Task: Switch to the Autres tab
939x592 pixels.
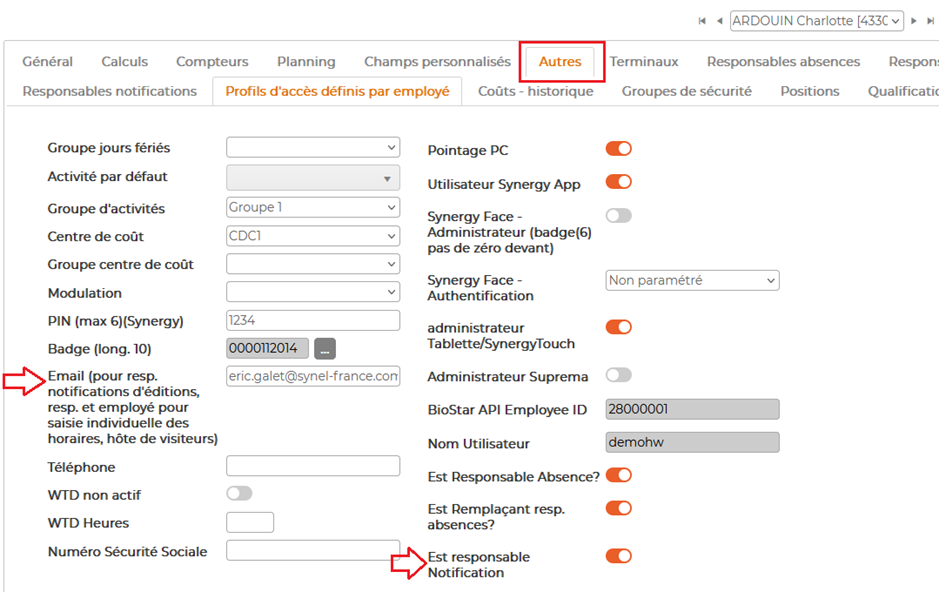Action: pos(560,62)
